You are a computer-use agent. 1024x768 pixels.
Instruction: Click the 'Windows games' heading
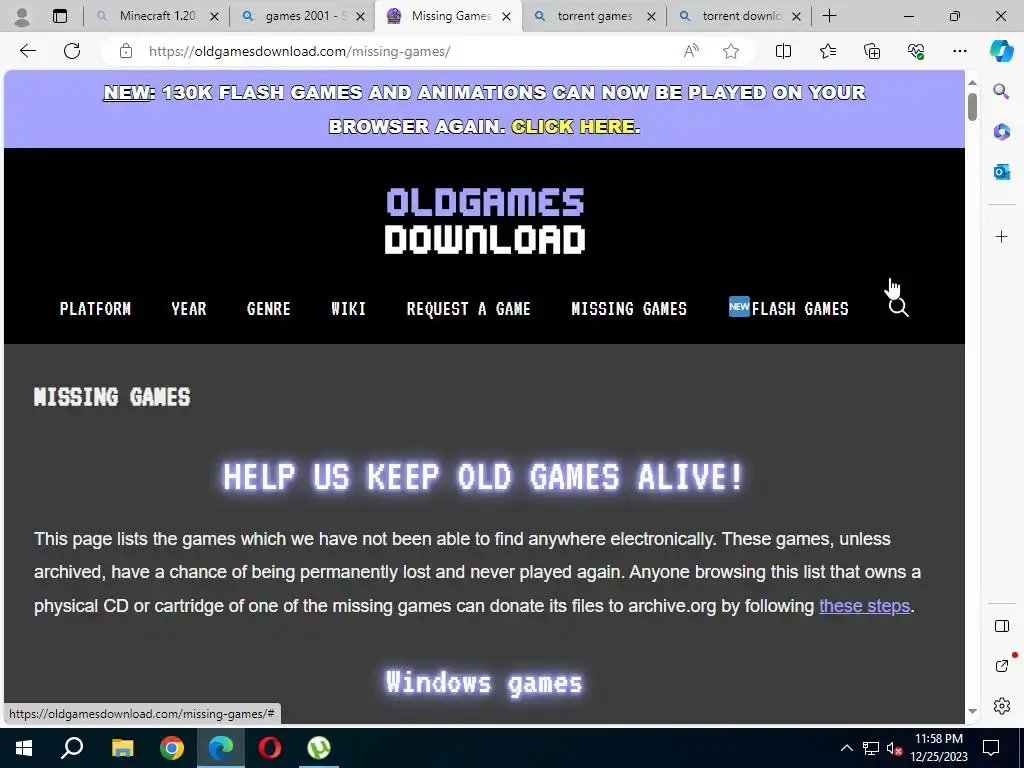[x=484, y=682]
